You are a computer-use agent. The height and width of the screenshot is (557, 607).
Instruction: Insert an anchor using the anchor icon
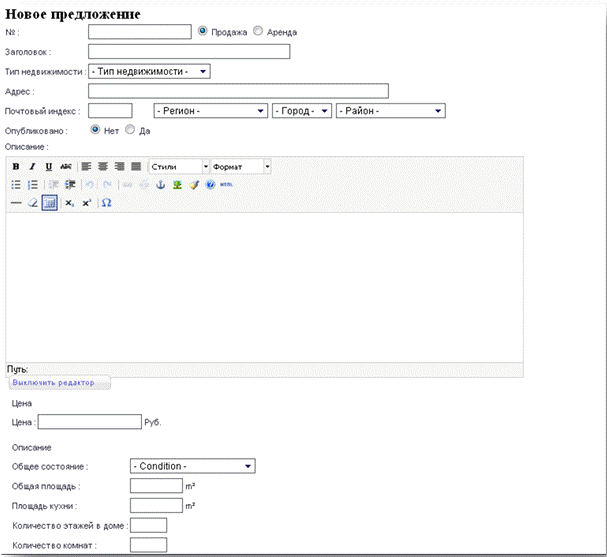[x=160, y=185]
